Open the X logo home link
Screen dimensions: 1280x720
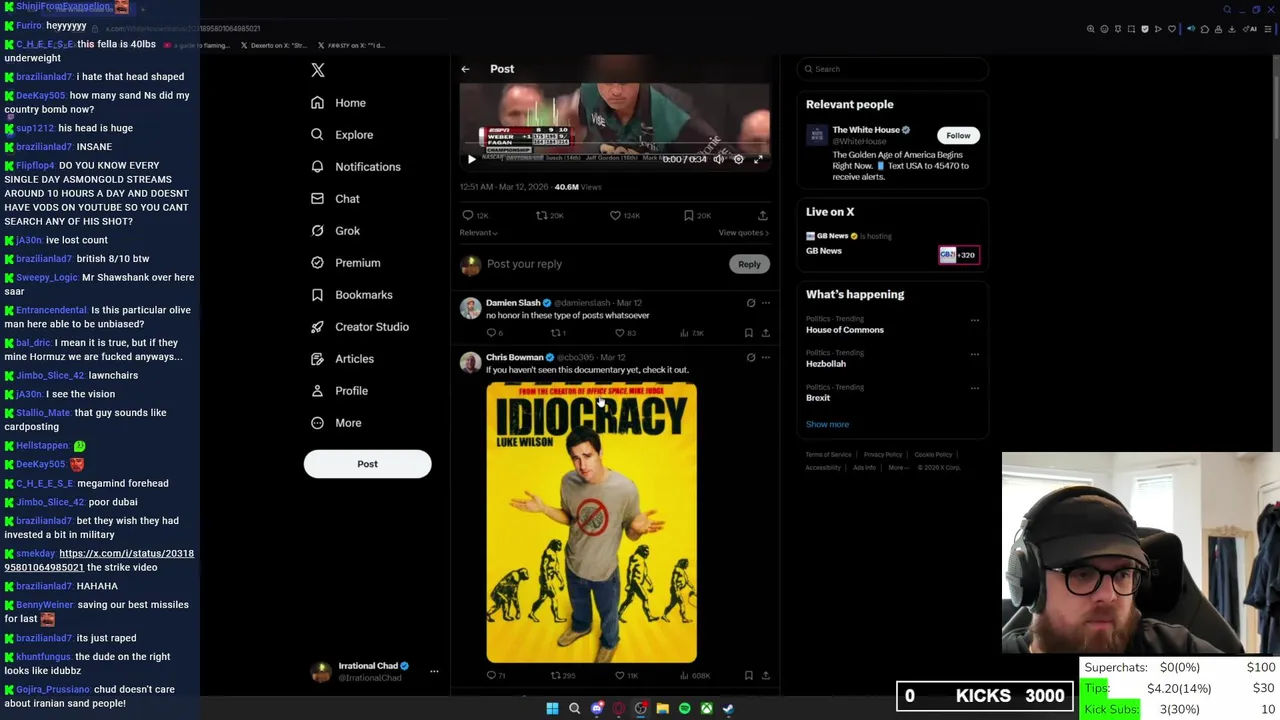(x=318, y=70)
